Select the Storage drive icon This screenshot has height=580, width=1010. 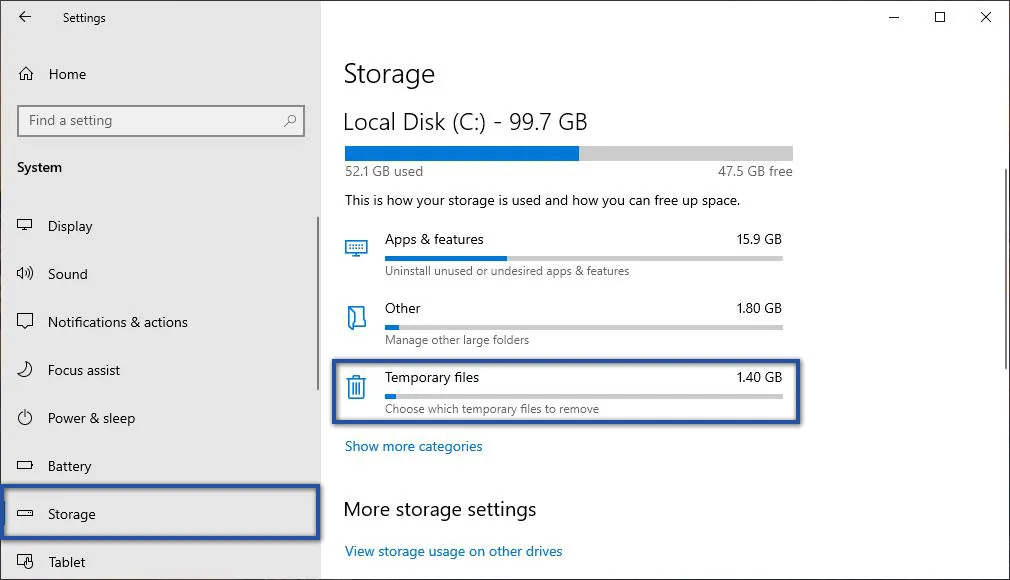pyautogui.click(x=24, y=514)
